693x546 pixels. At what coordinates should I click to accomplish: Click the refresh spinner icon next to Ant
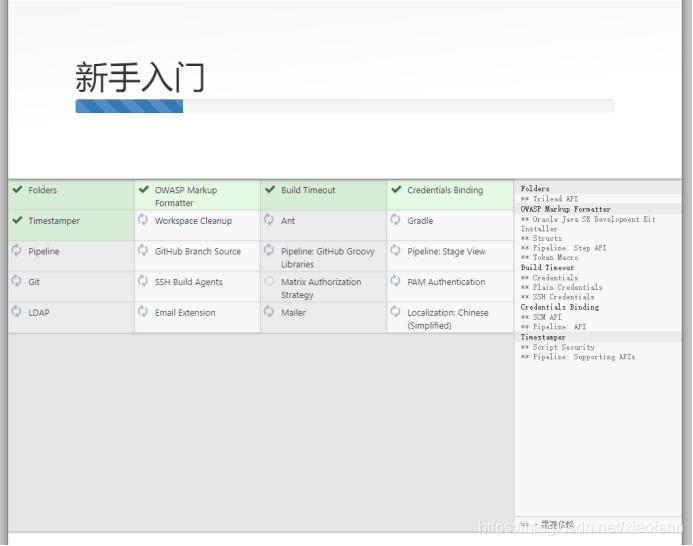(x=269, y=219)
